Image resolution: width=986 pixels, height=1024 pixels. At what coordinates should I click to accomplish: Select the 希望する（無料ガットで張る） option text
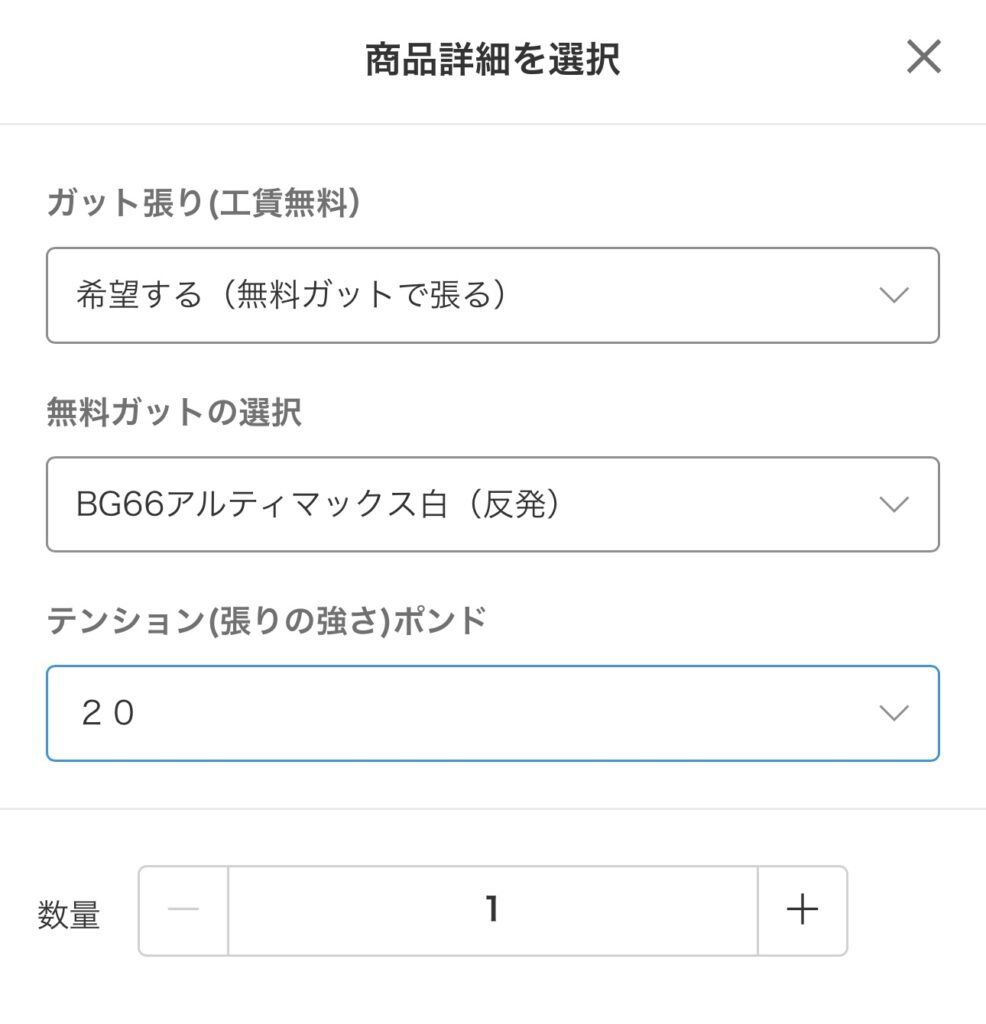click(x=291, y=294)
